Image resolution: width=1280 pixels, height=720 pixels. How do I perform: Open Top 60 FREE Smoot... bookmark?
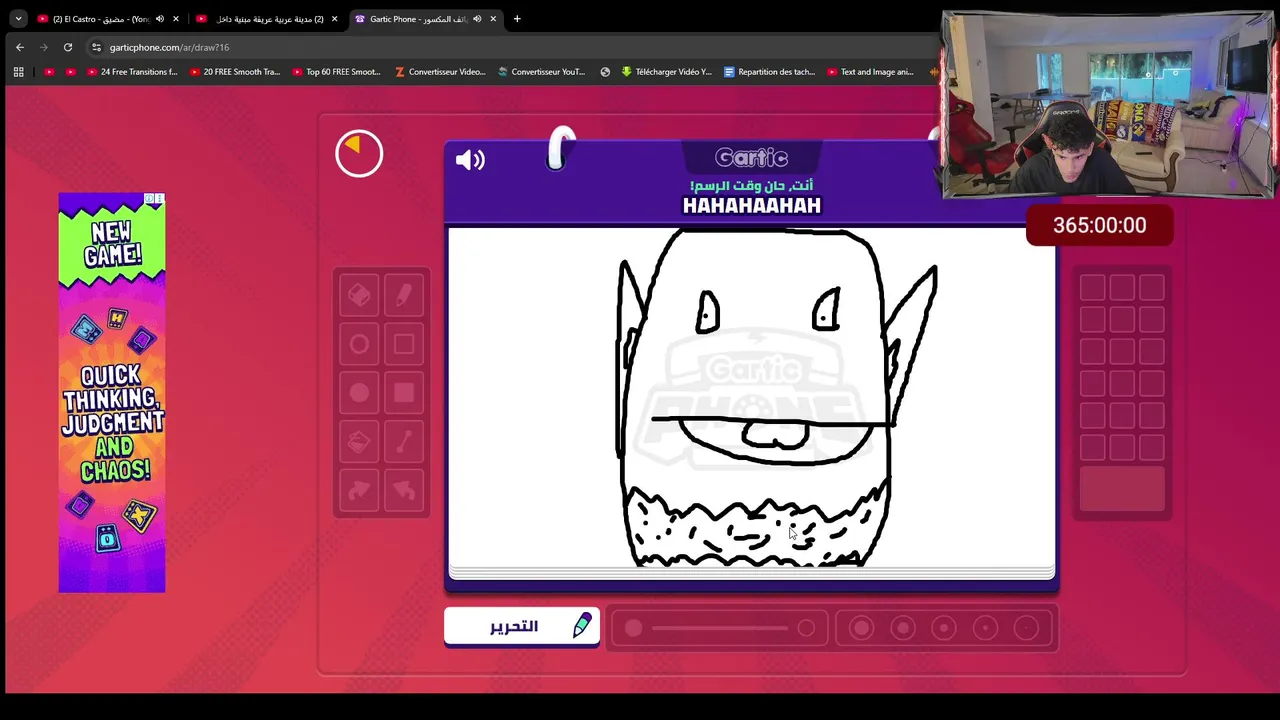coord(337,72)
